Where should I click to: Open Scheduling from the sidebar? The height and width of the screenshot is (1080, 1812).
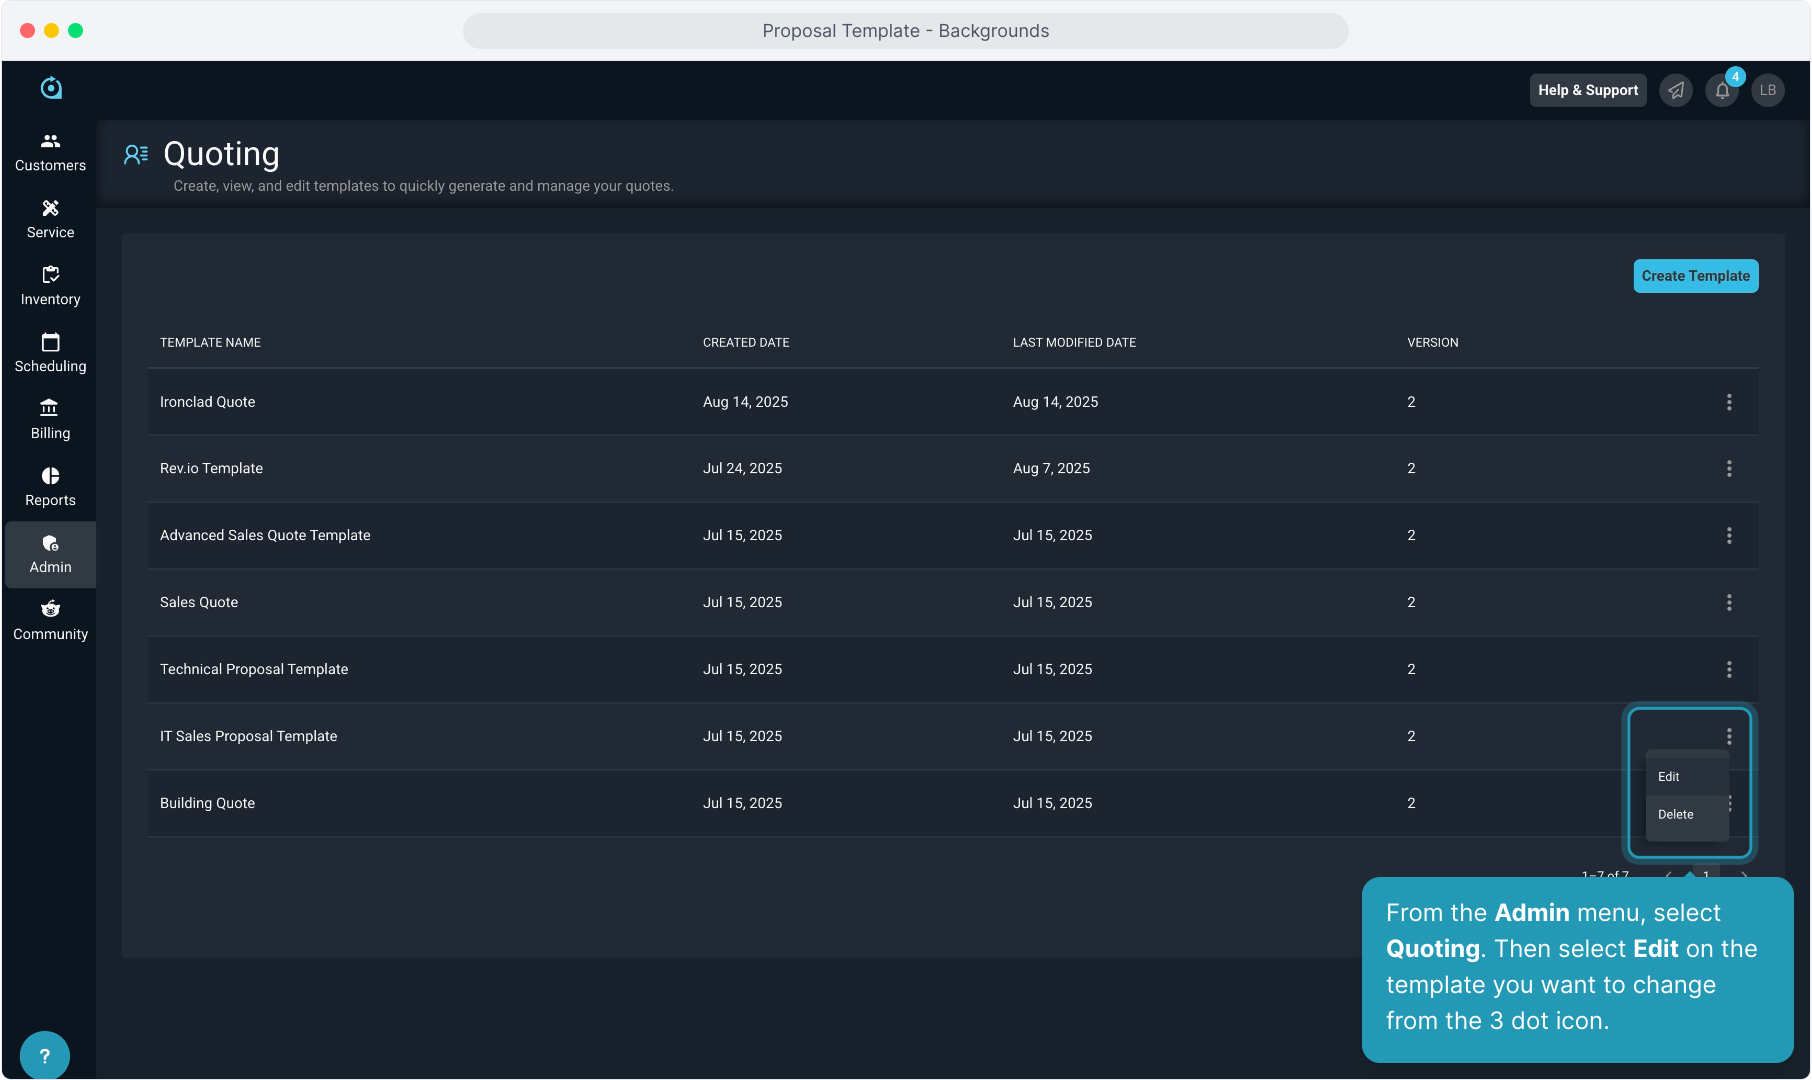tap(50, 354)
